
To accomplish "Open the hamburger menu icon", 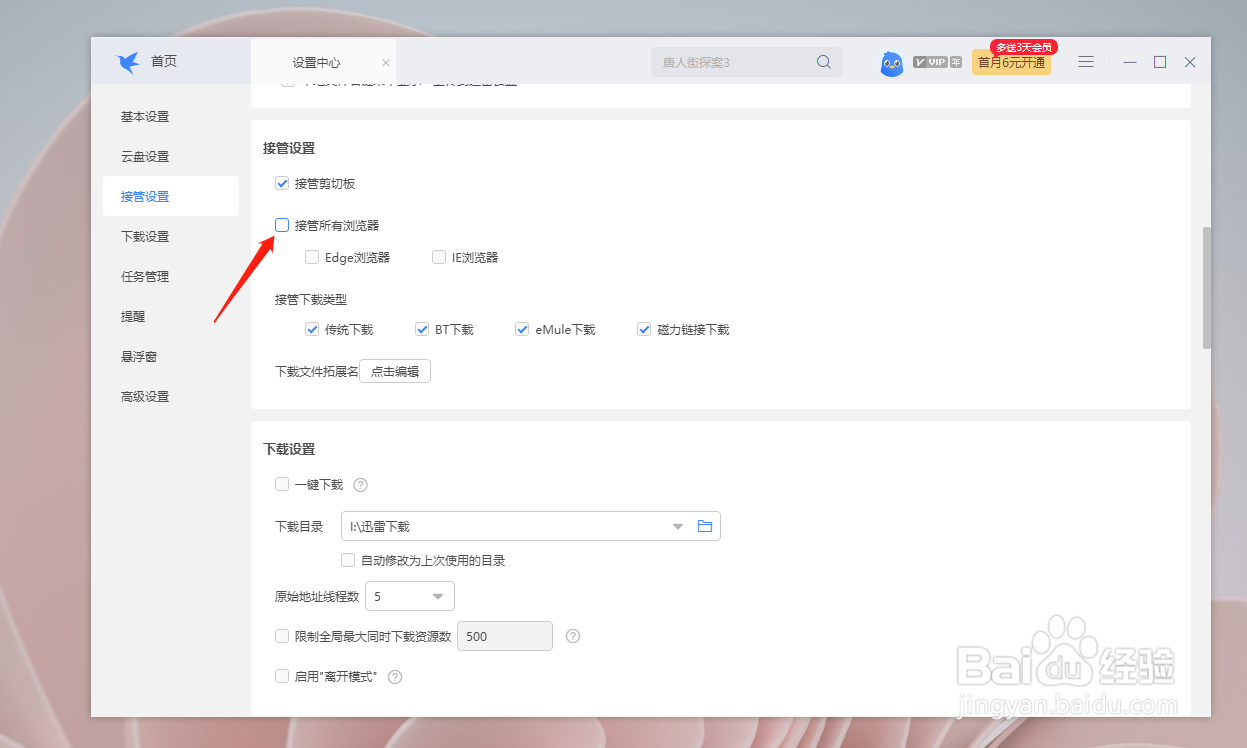I will pyautogui.click(x=1086, y=60).
